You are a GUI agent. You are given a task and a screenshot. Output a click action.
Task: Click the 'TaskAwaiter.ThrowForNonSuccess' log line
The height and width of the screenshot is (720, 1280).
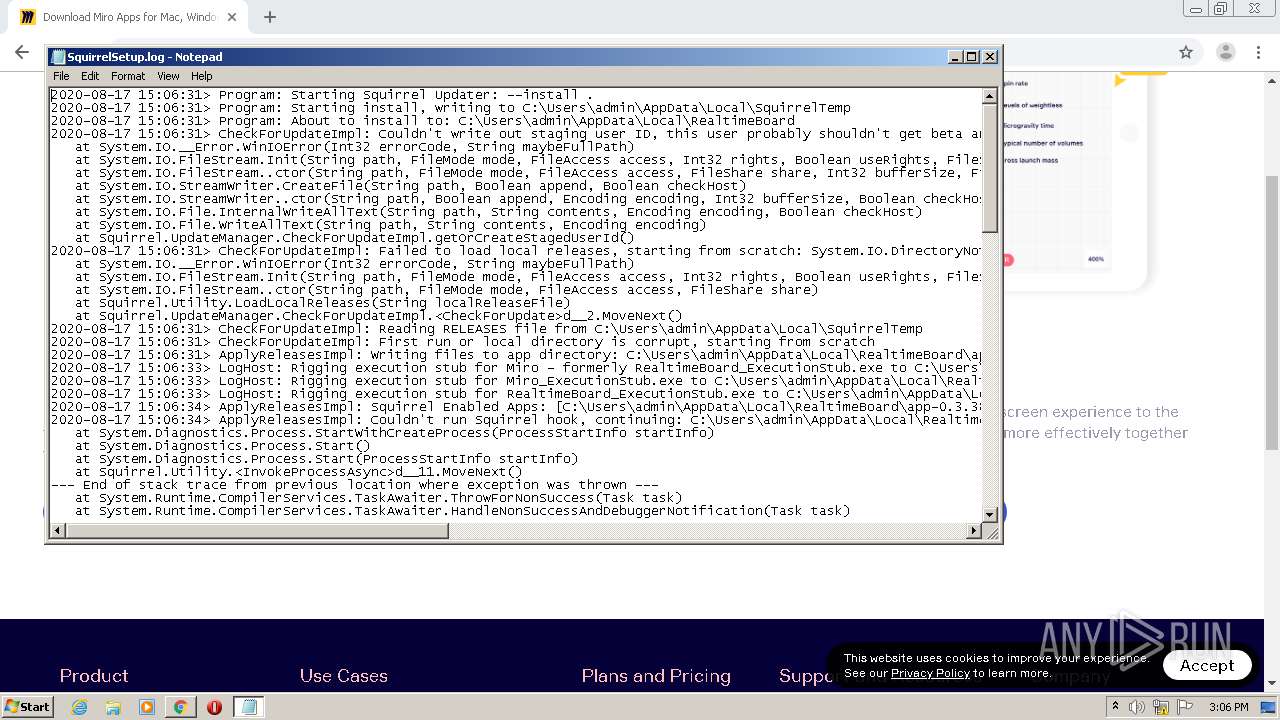tap(378, 498)
